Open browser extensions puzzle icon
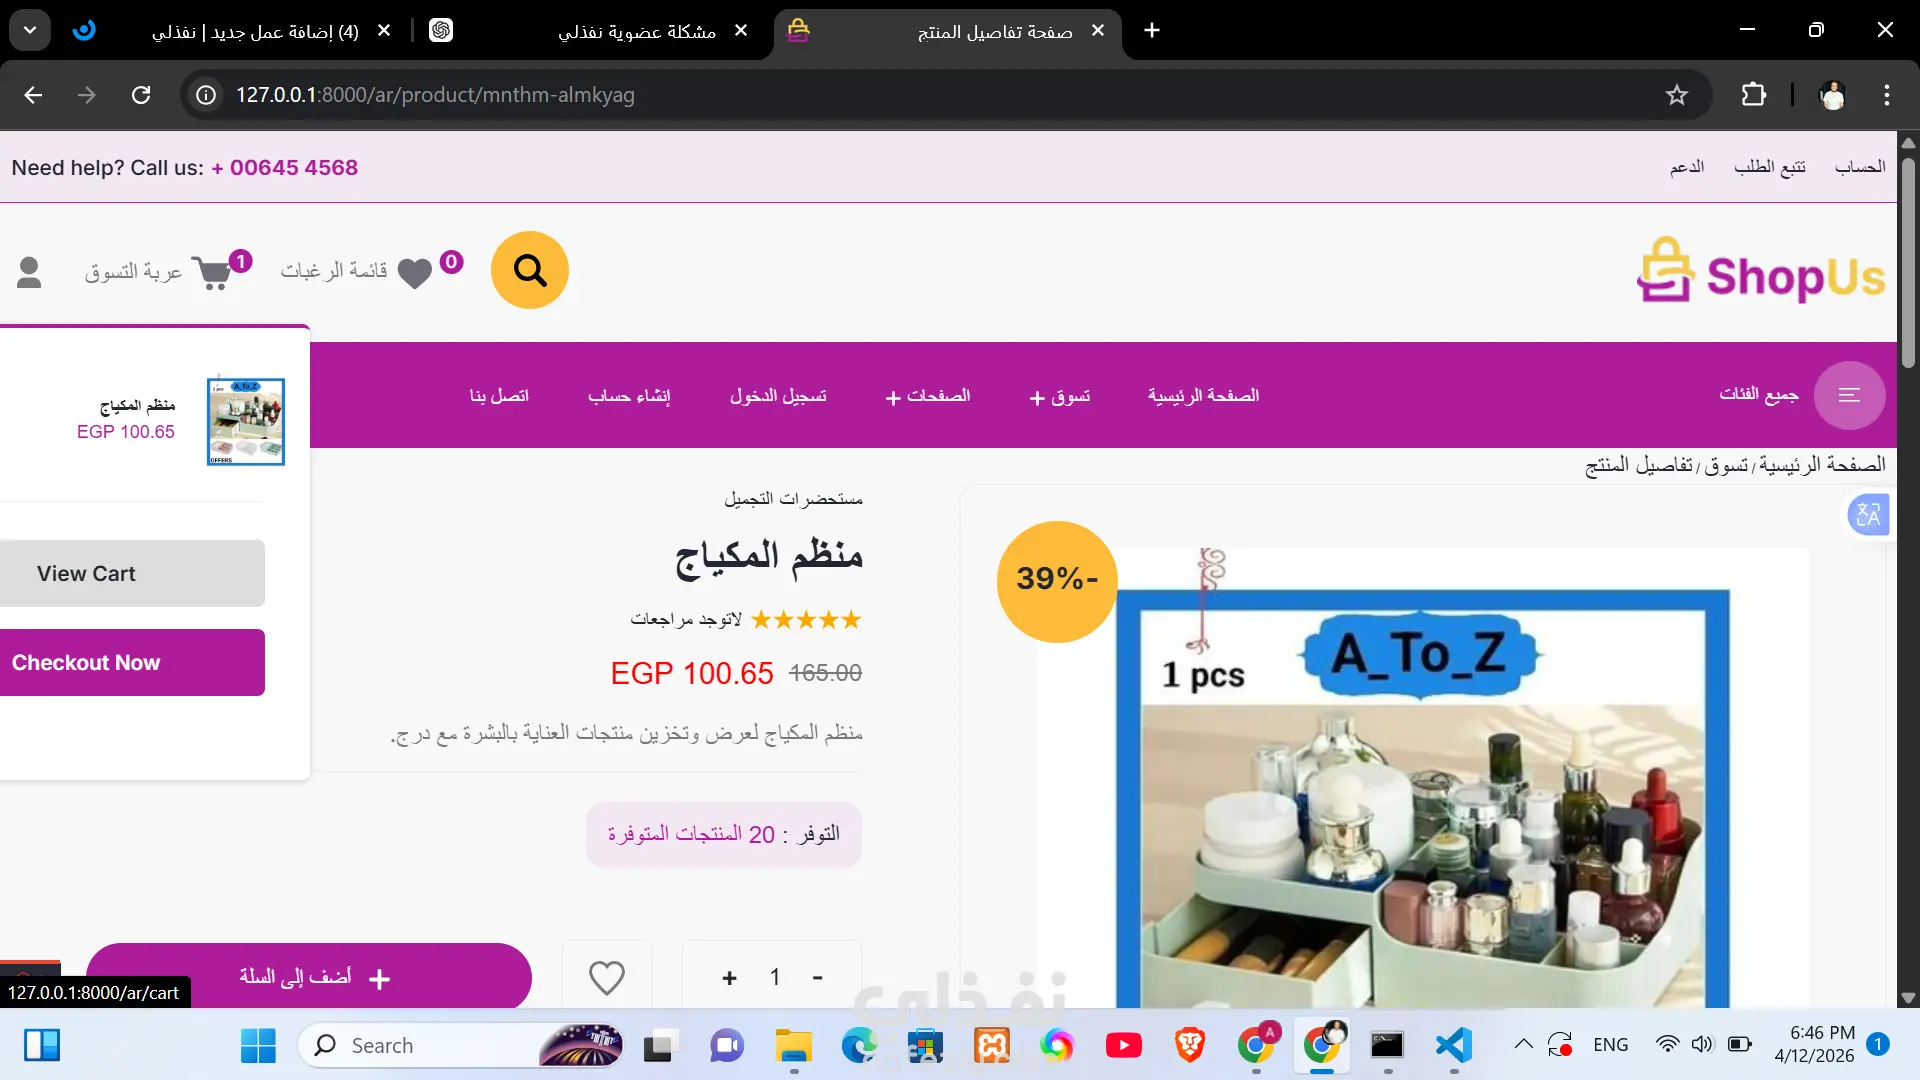 (1753, 95)
